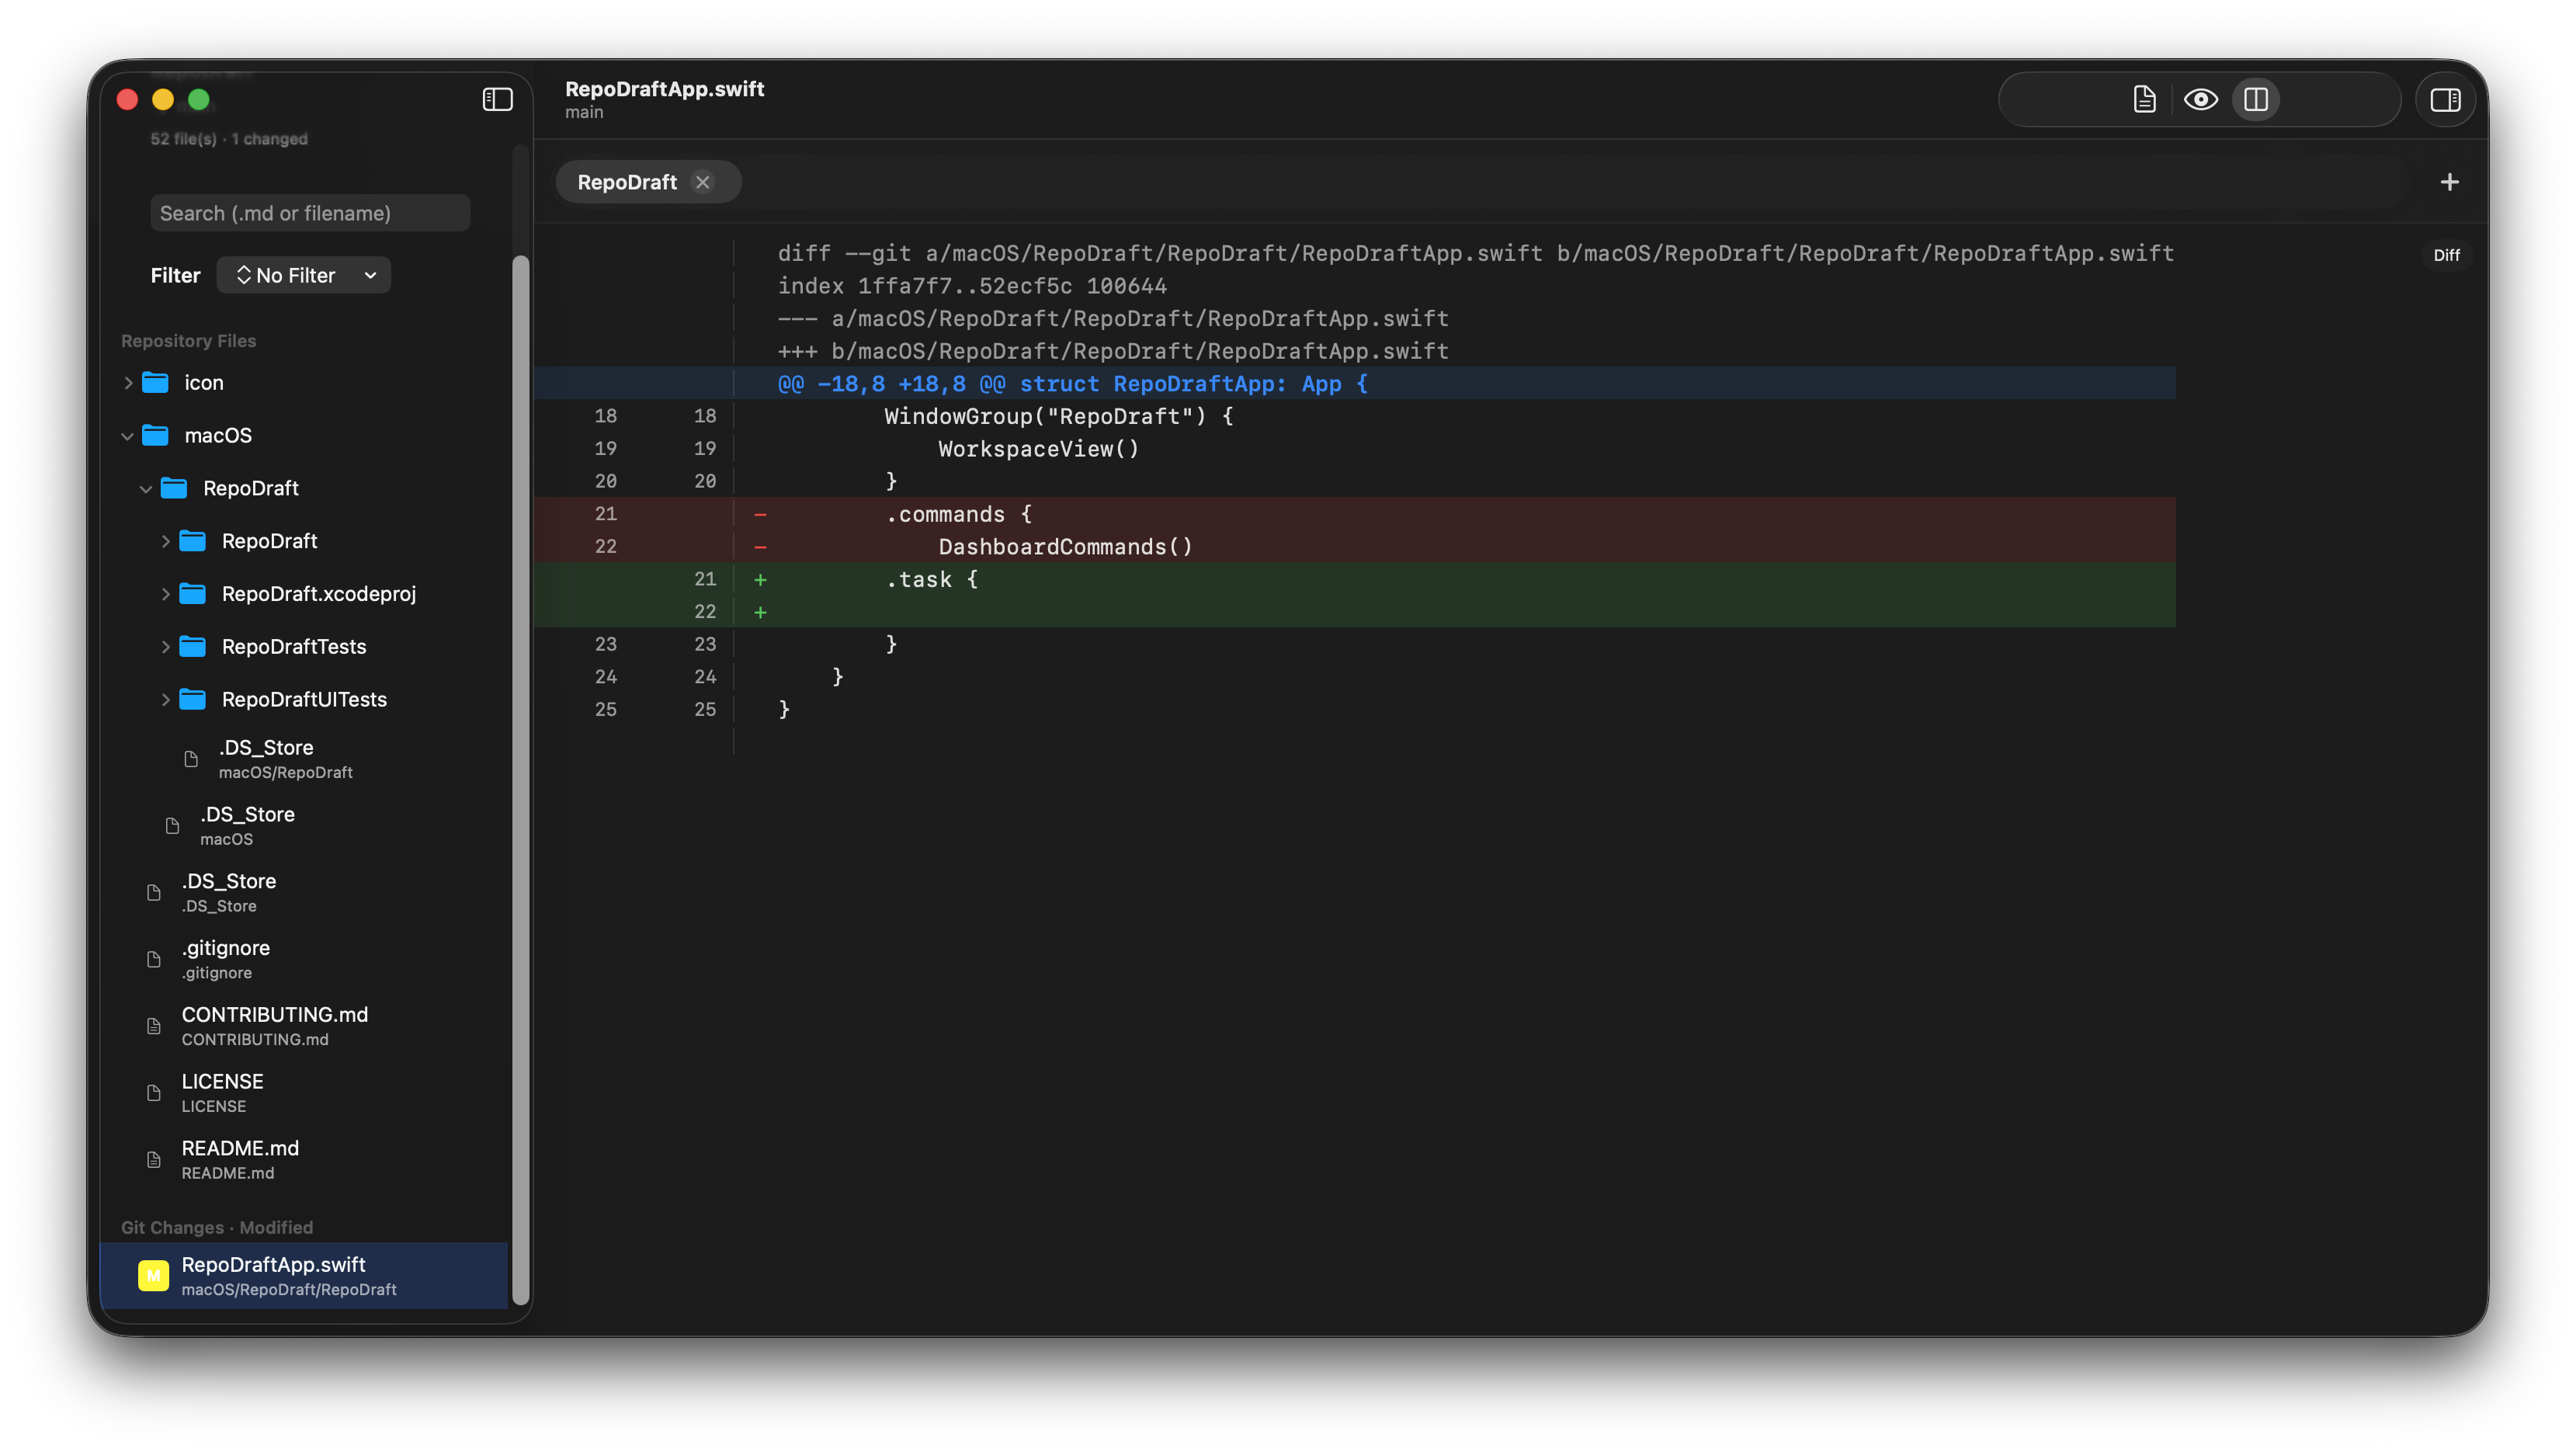Click the yellow M modified badge
The height and width of the screenshot is (1452, 2576).
[x=153, y=1276]
